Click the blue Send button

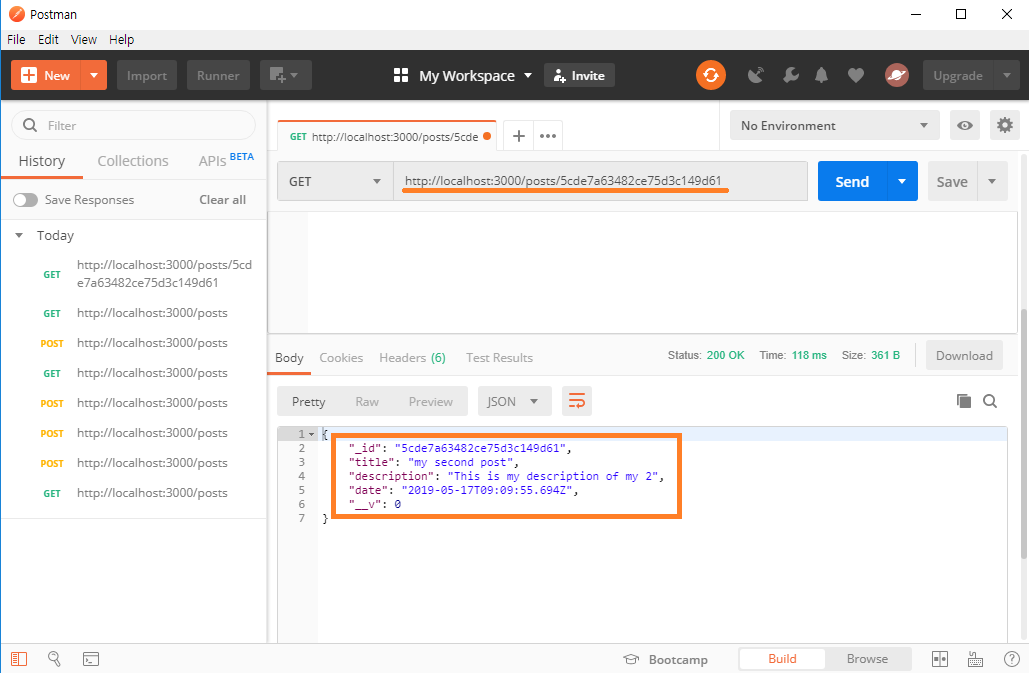pyautogui.click(x=852, y=181)
